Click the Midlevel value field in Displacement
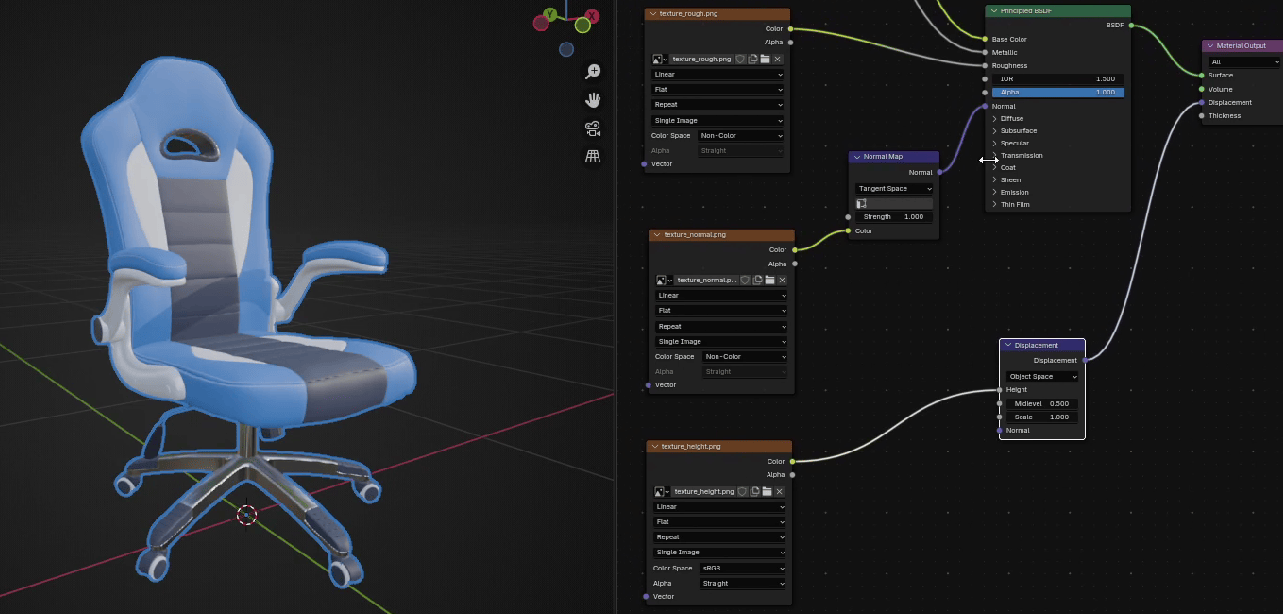Image resolution: width=1283 pixels, height=614 pixels. coord(1040,403)
